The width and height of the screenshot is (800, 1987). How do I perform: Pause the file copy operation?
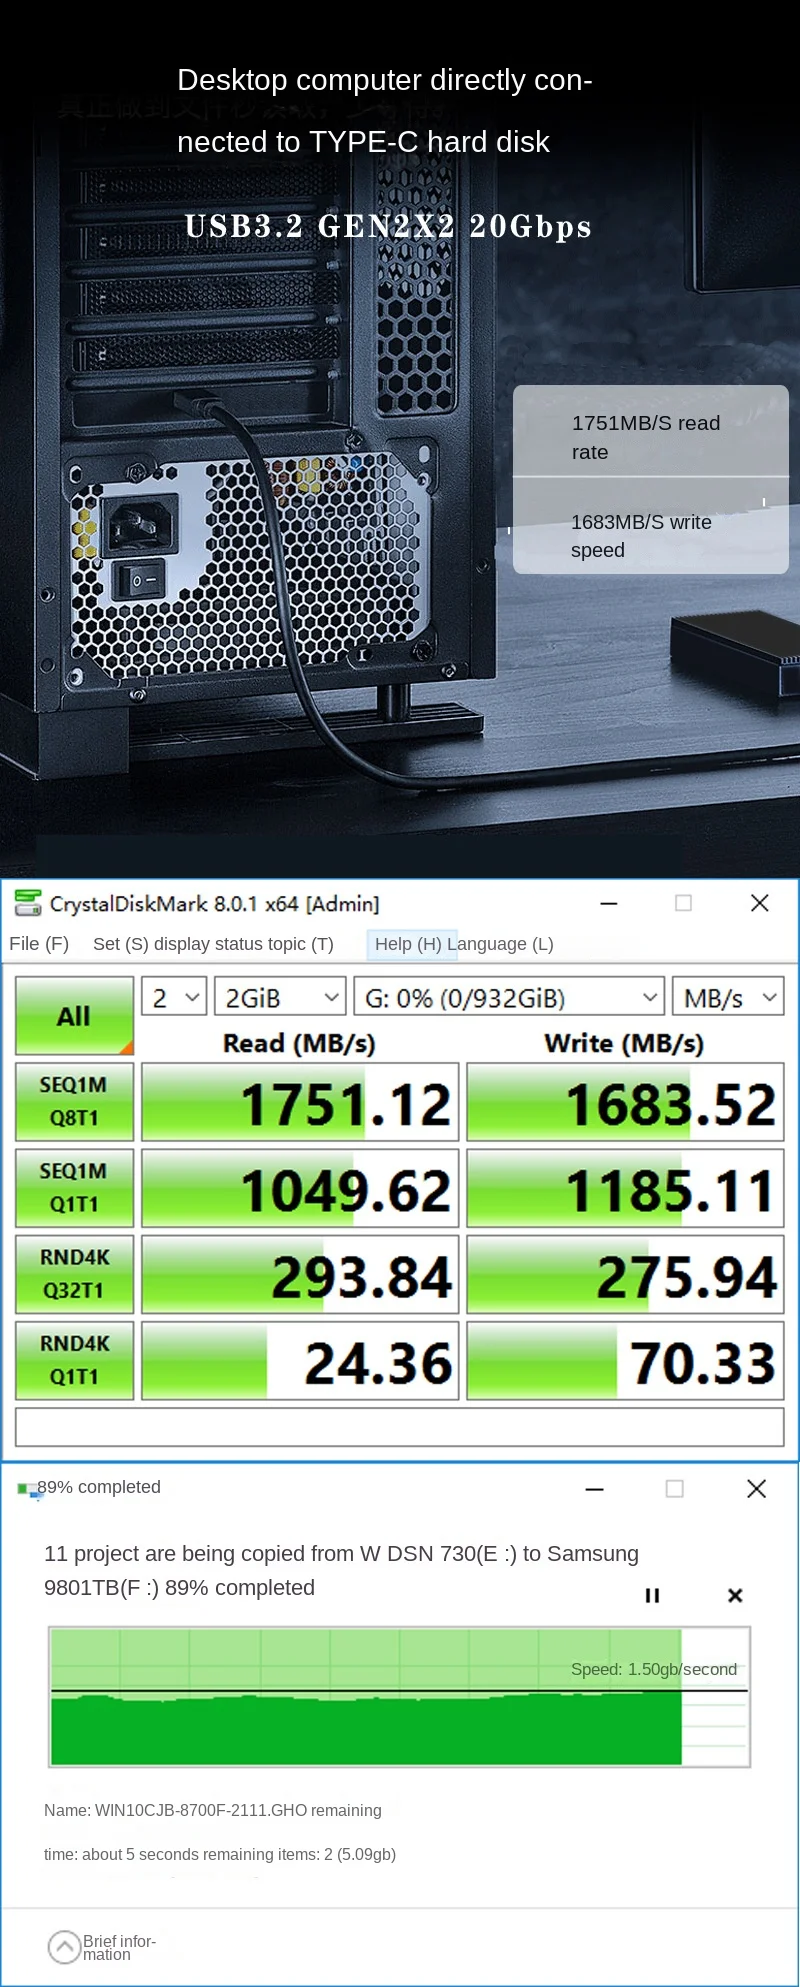pos(652,1595)
